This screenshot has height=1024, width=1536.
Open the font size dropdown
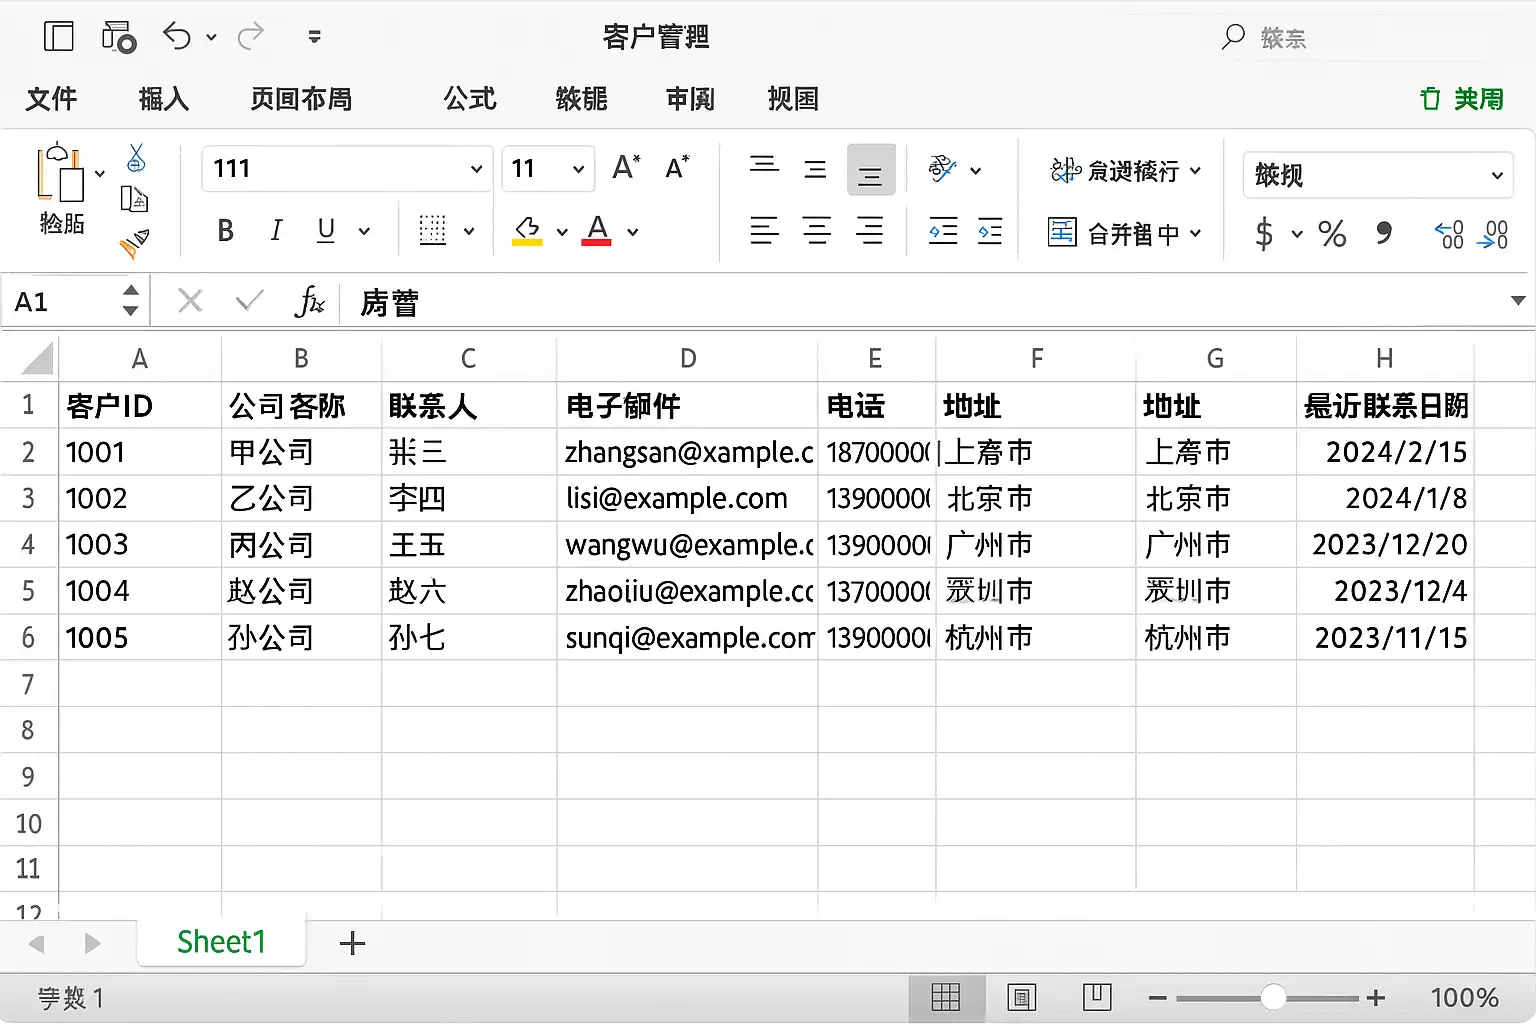(x=578, y=169)
